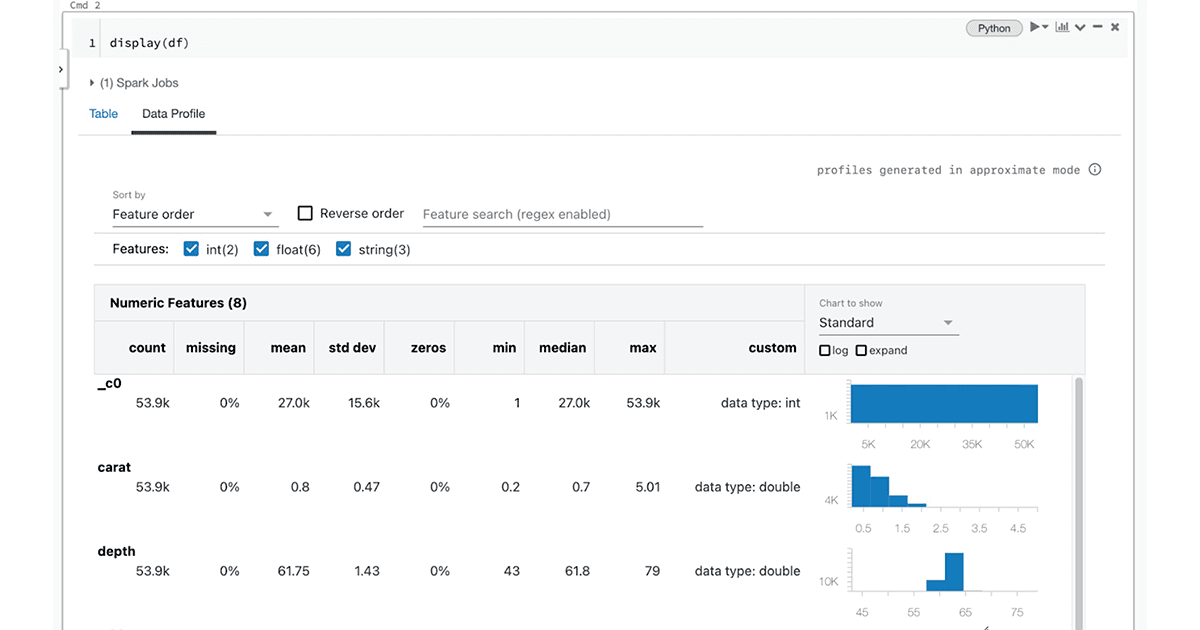
Task: Run the cell with the play icon
Action: [x=1036, y=27]
